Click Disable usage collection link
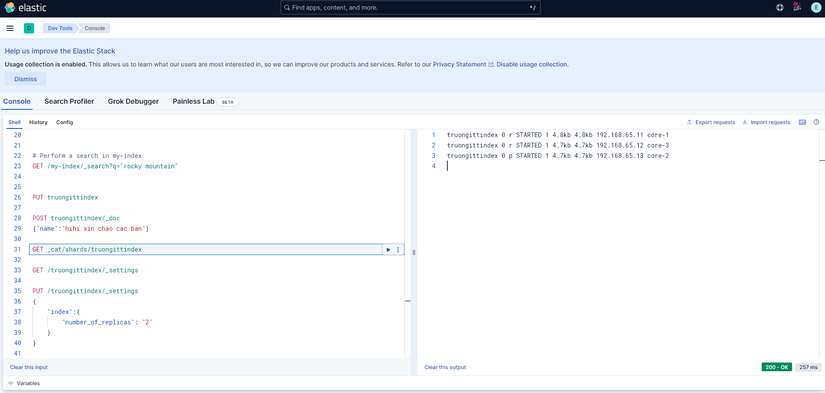 pyautogui.click(x=532, y=65)
